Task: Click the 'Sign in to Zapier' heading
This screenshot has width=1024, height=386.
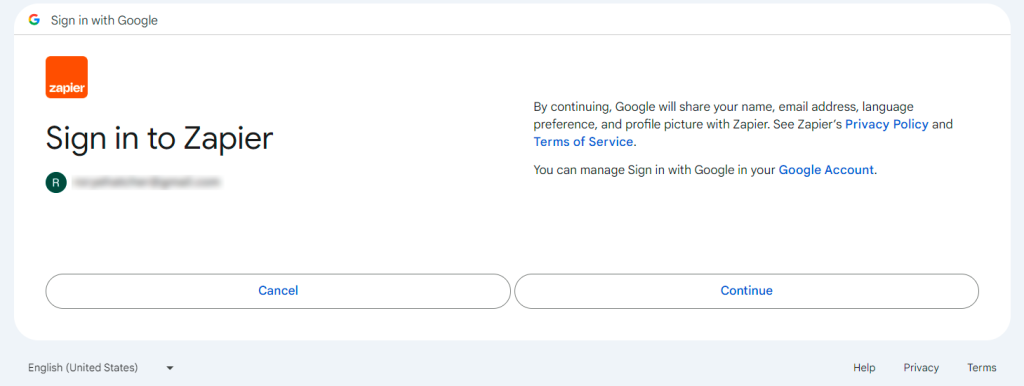Action: [x=159, y=138]
